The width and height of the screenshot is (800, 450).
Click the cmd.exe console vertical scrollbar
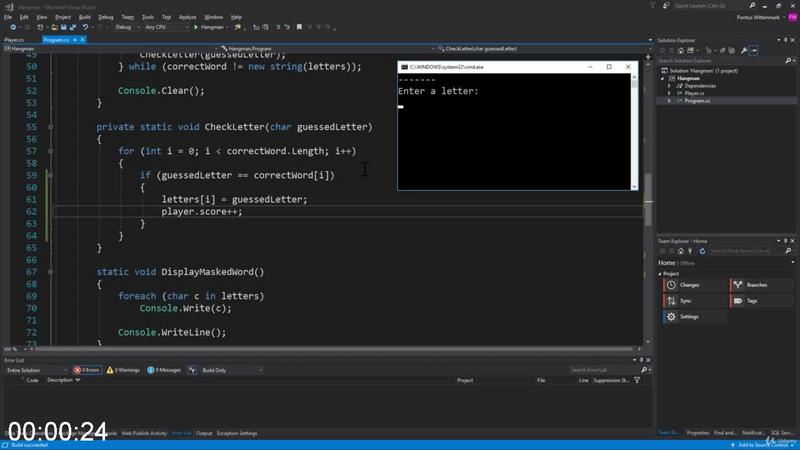(634, 132)
